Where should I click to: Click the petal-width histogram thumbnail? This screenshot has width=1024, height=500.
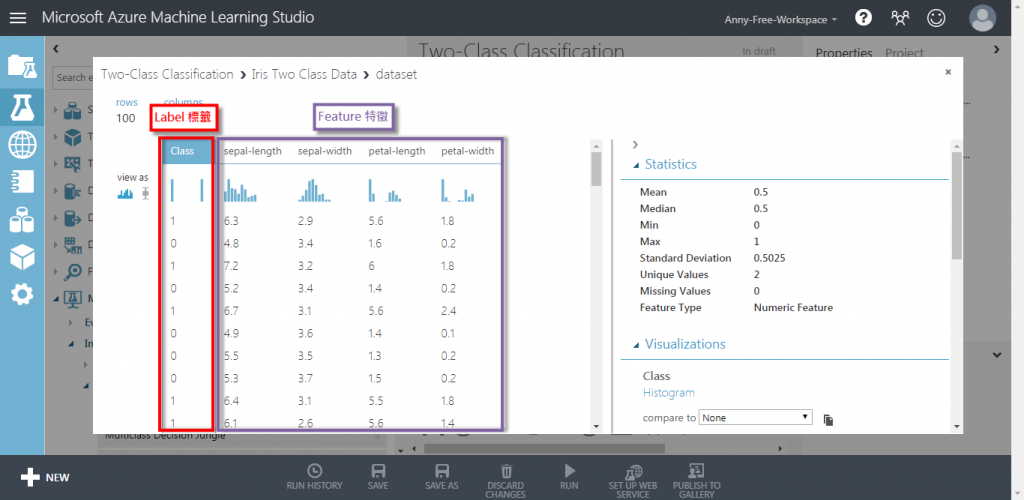click(458, 189)
